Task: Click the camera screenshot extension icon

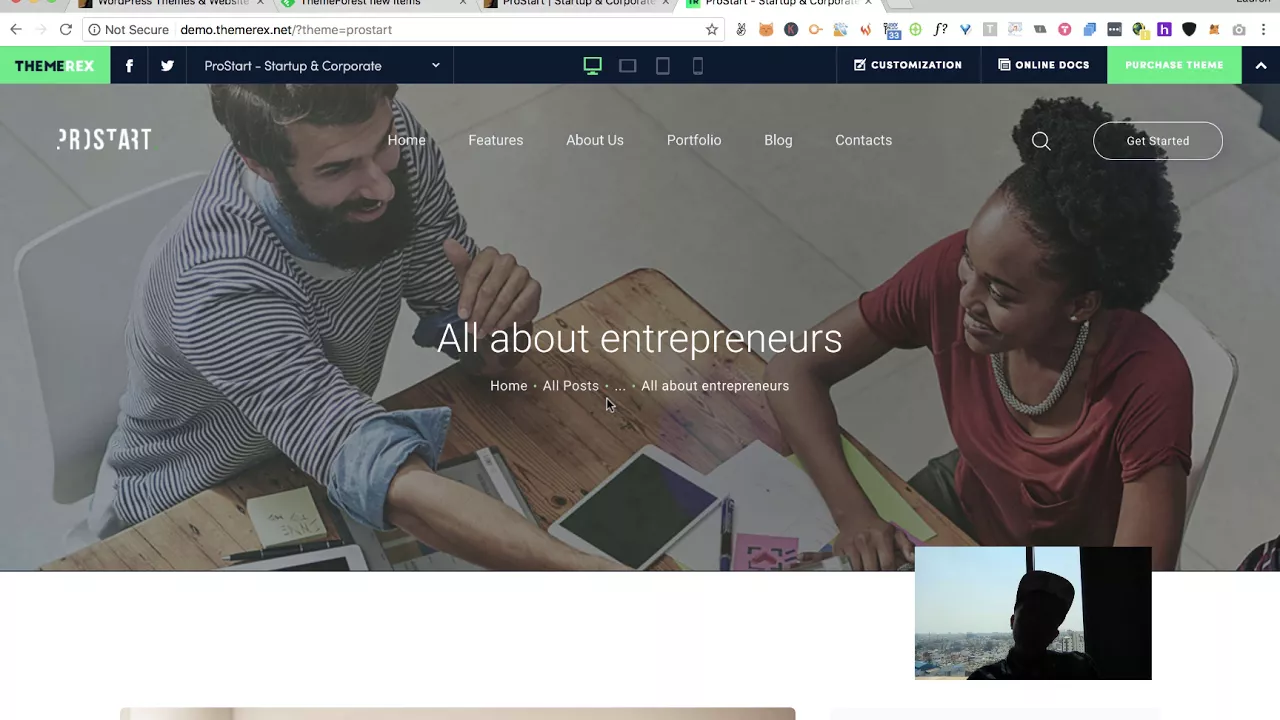Action: [x=1239, y=30]
